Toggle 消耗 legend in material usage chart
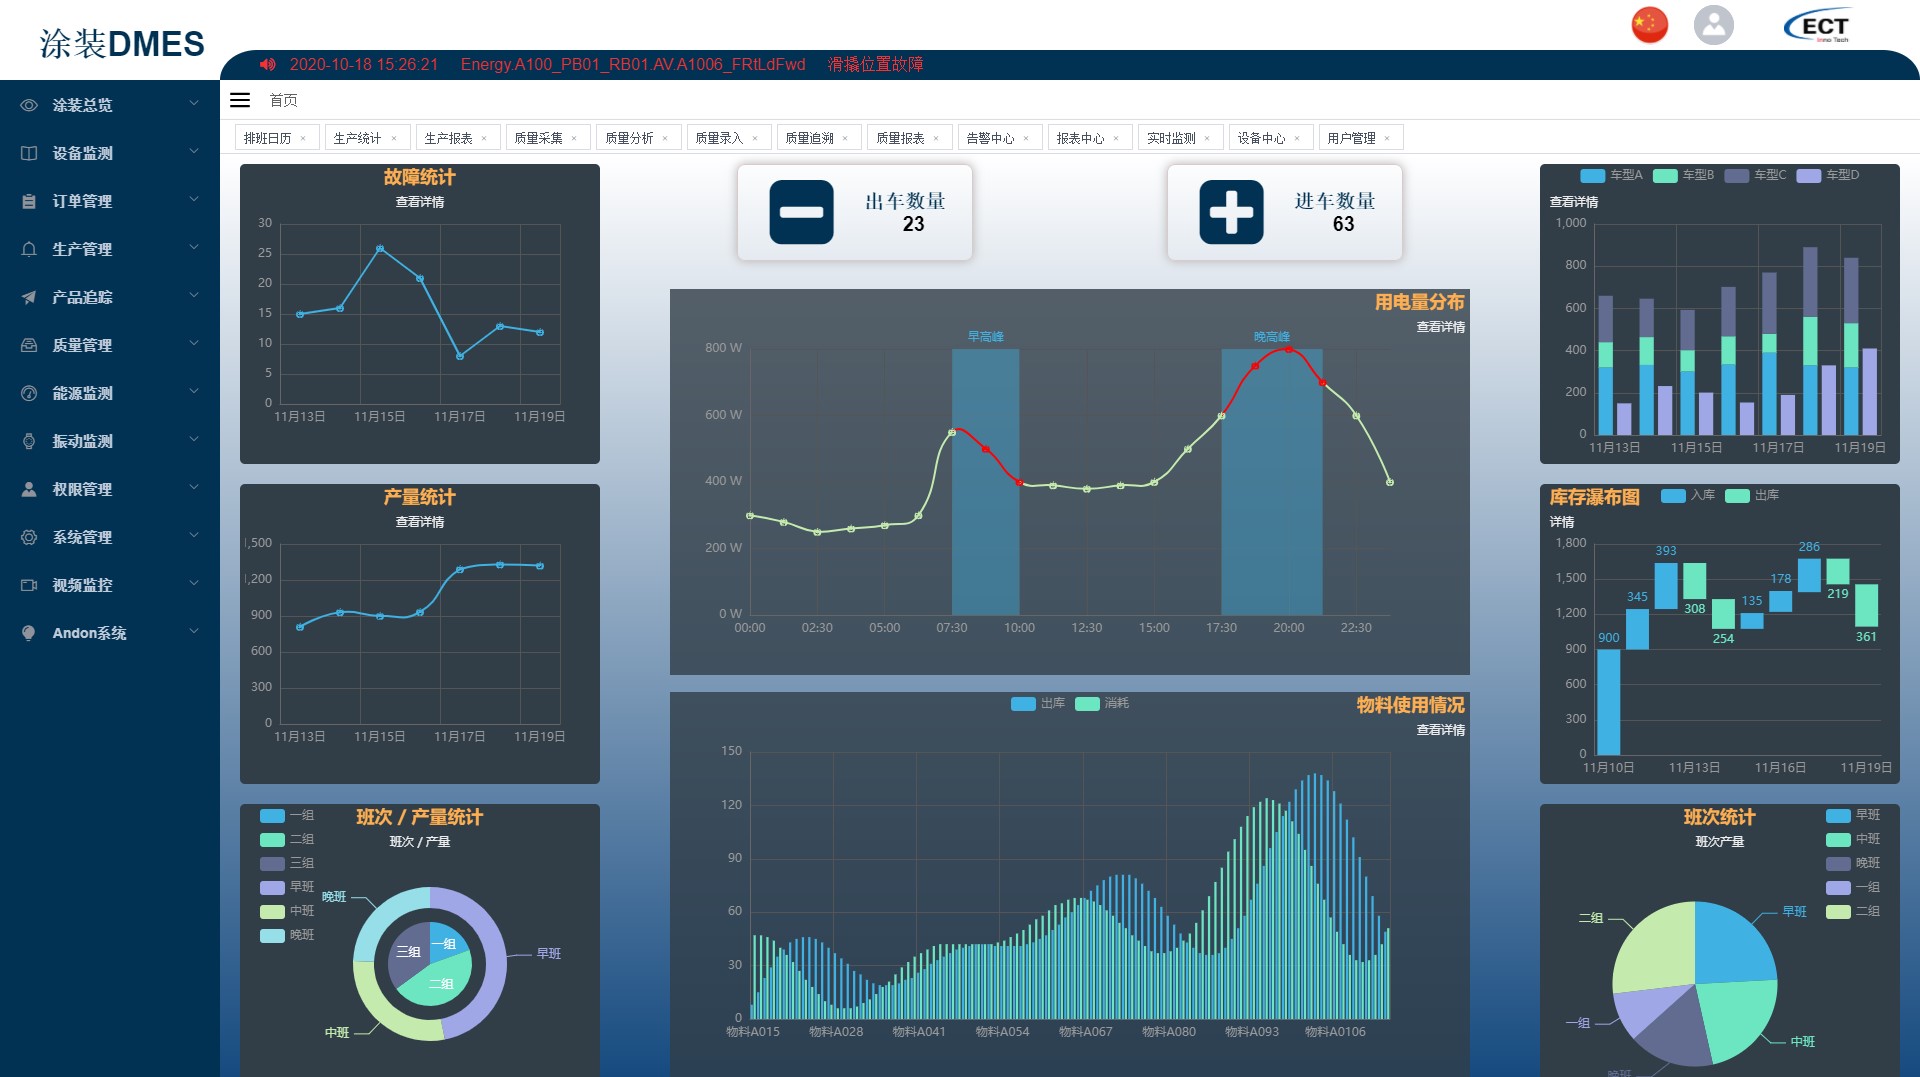This screenshot has height=1077, width=1920. tap(1087, 704)
